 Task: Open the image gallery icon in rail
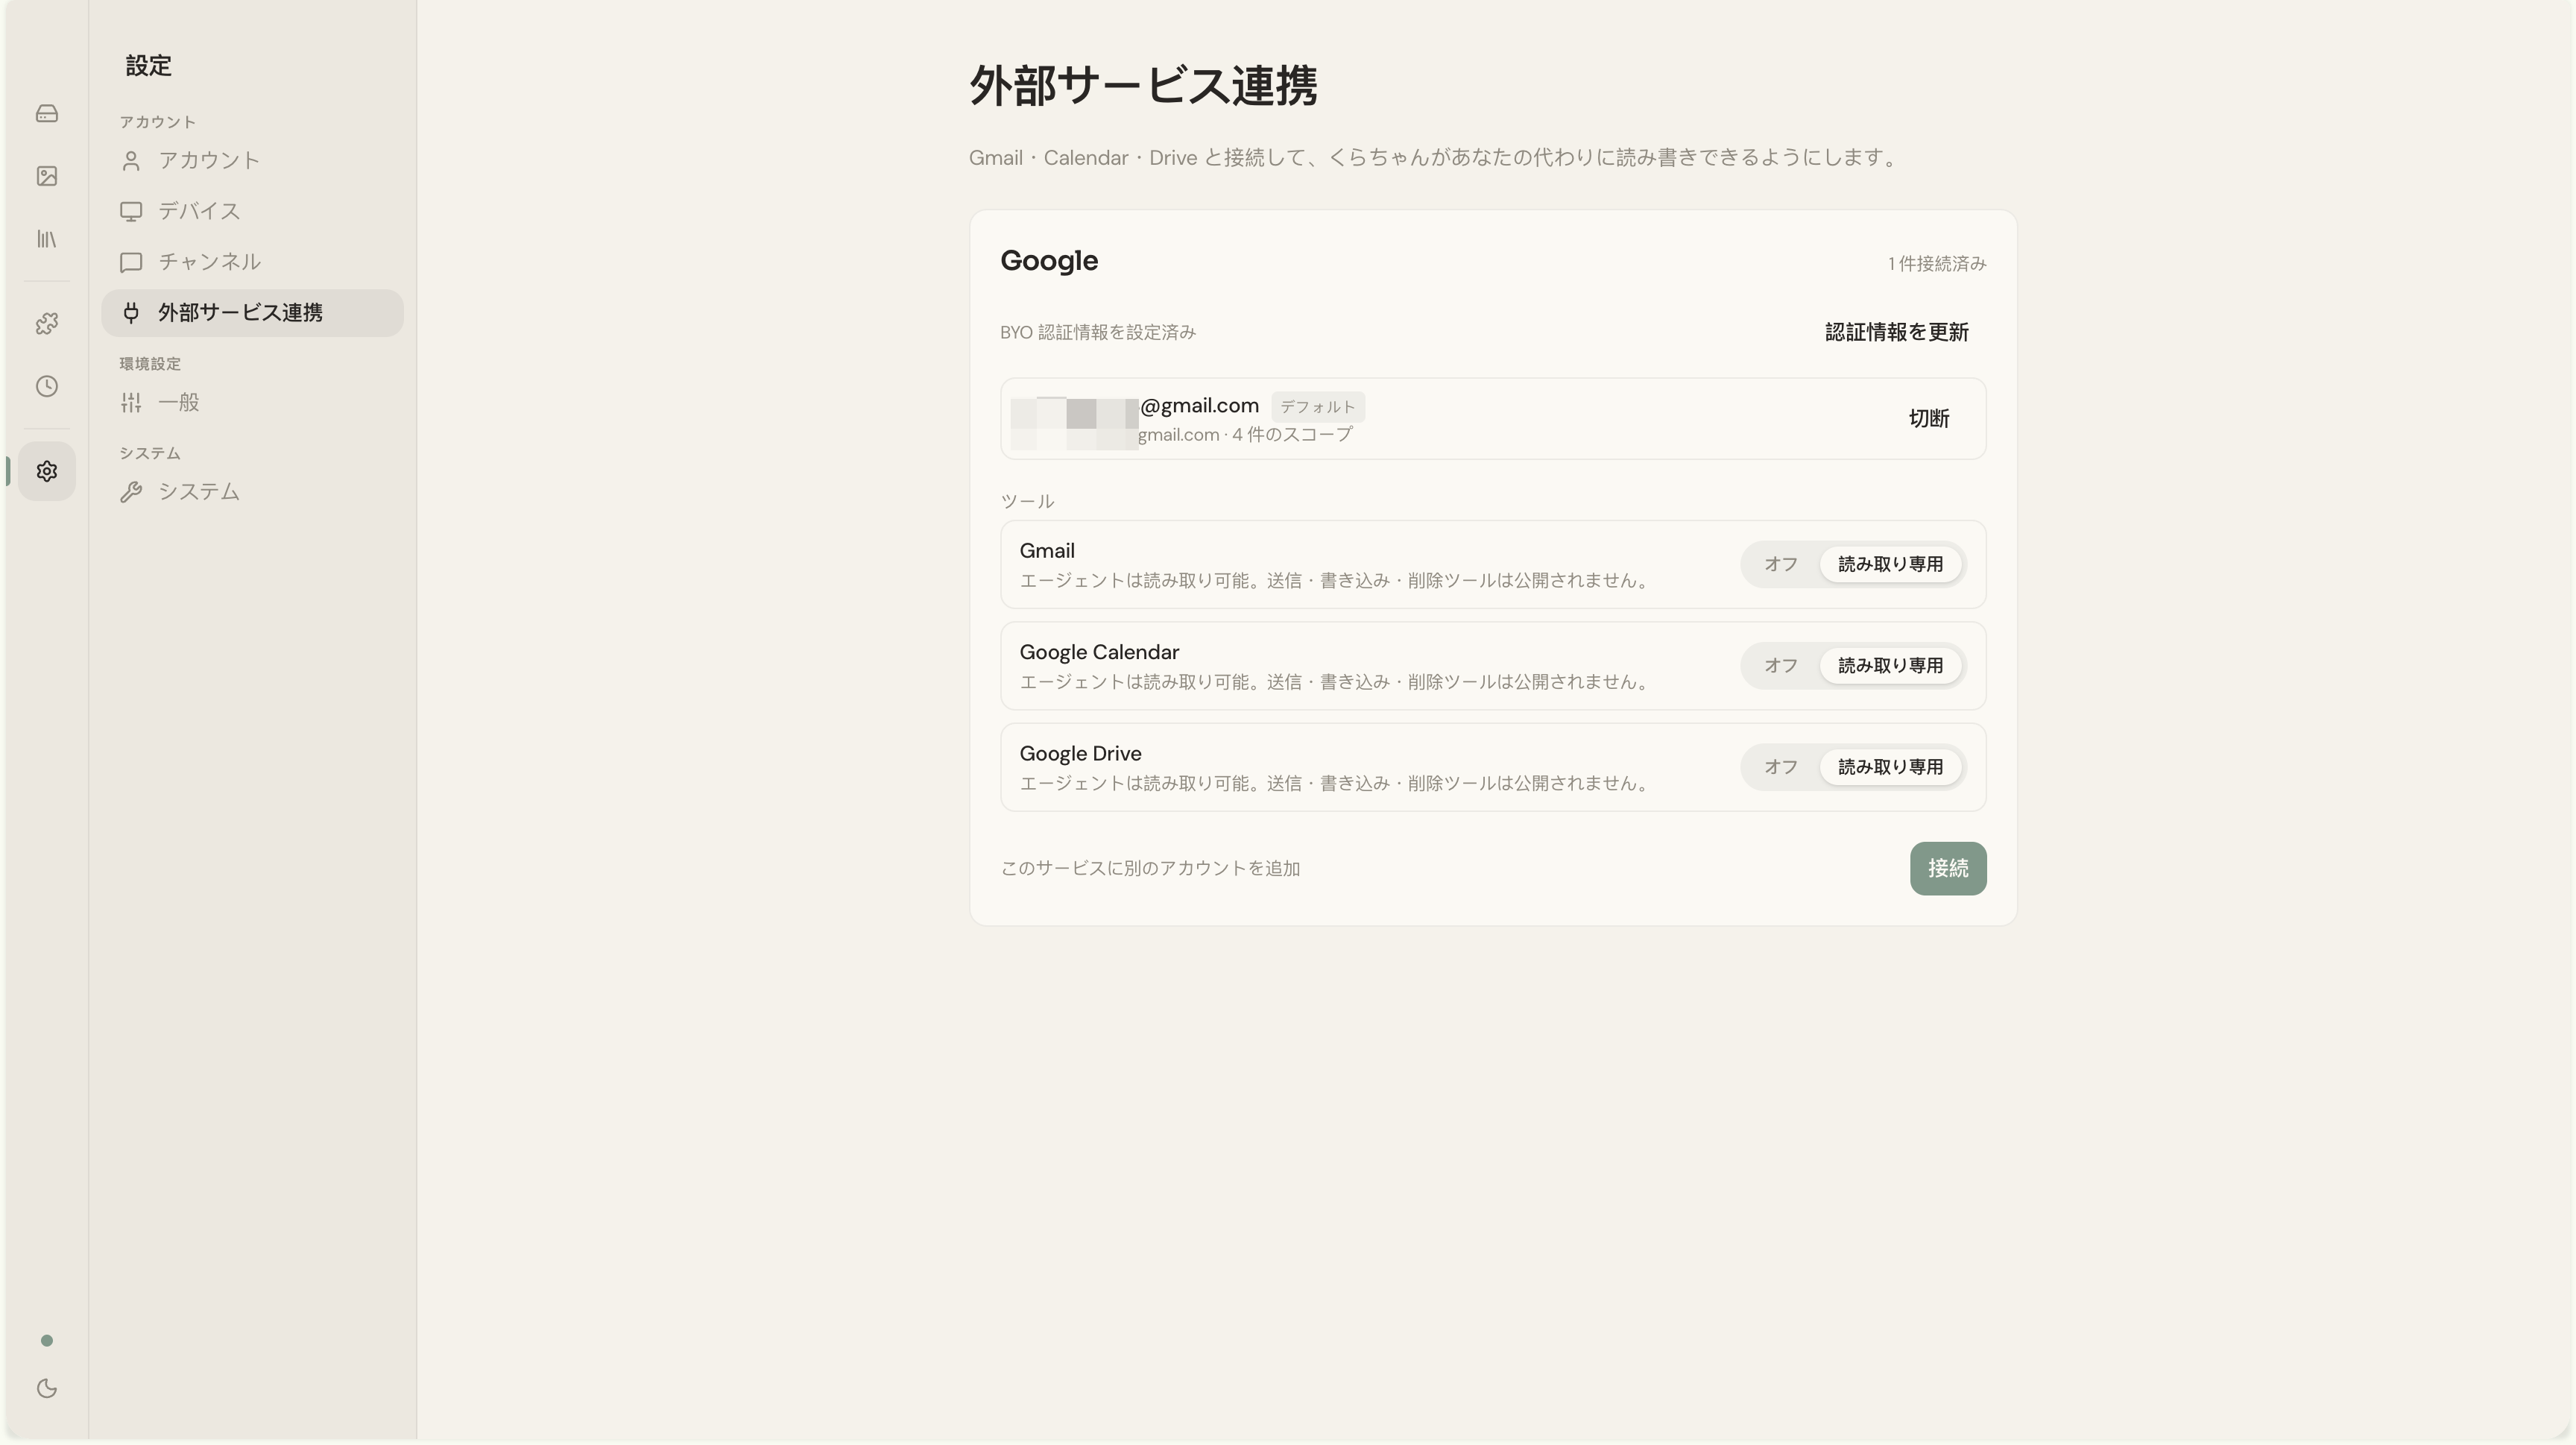[46, 176]
